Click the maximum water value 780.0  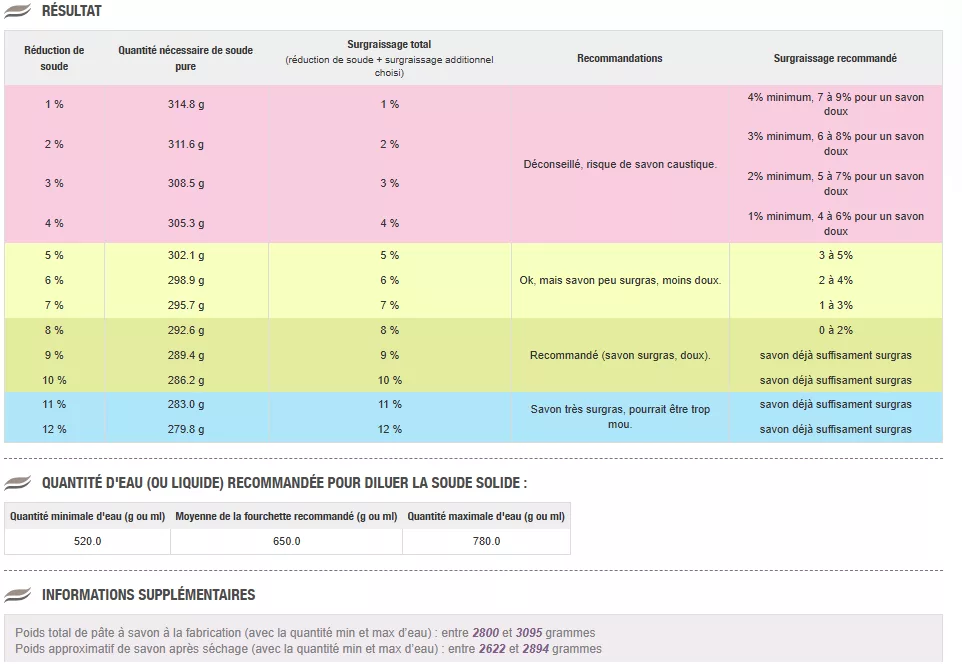(485, 541)
